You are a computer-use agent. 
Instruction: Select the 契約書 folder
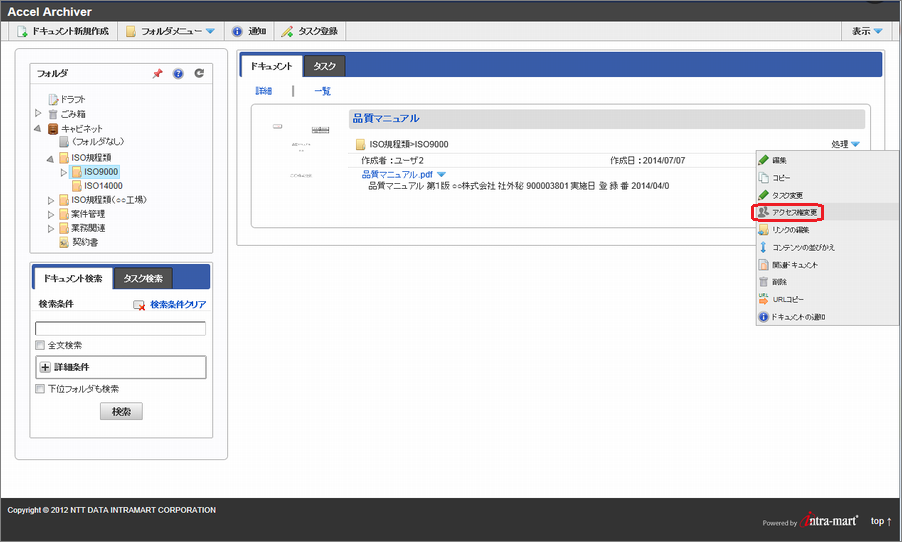[x=79, y=242]
